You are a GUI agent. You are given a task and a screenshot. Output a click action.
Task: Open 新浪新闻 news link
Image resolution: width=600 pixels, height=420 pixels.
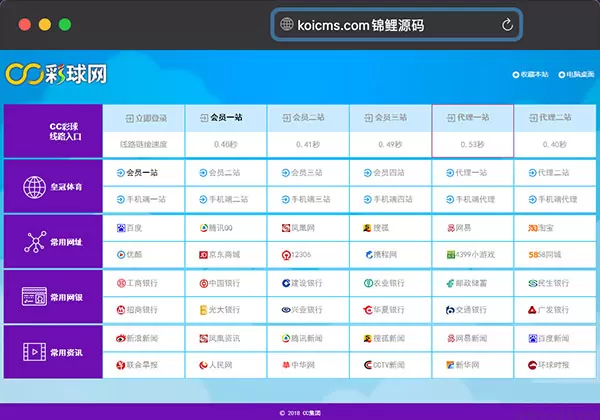tap(141, 338)
